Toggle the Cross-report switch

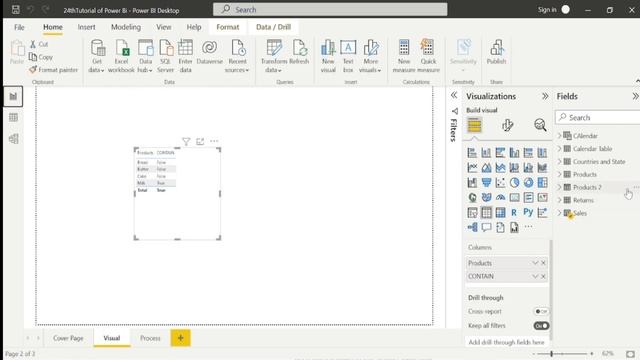541,311
